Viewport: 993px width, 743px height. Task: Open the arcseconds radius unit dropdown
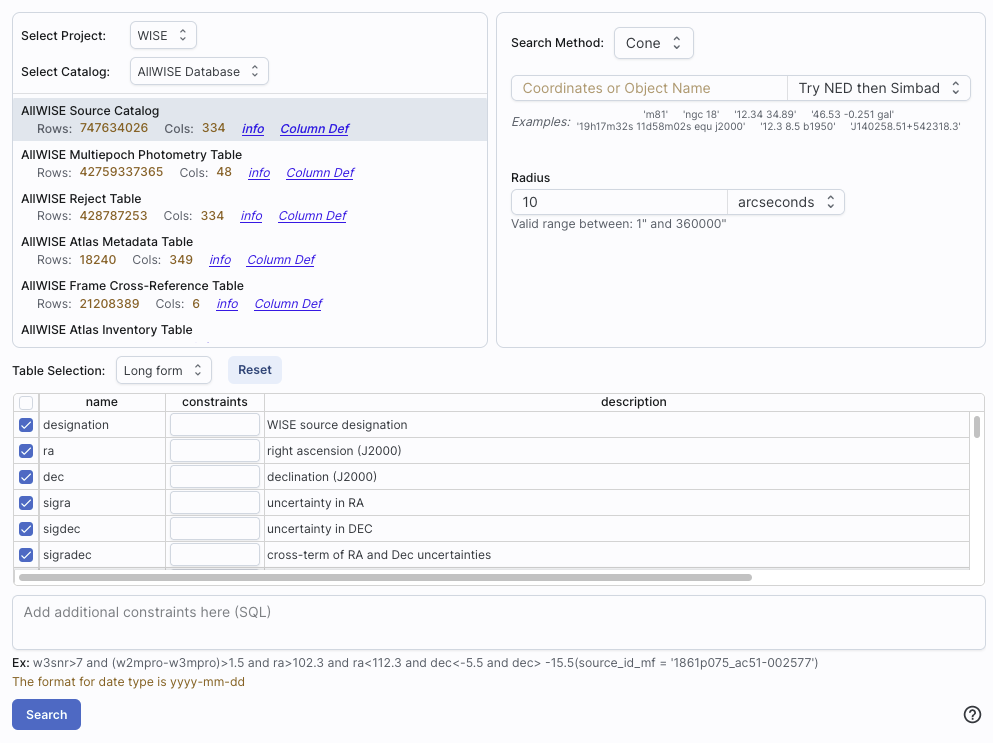[786, 202]
